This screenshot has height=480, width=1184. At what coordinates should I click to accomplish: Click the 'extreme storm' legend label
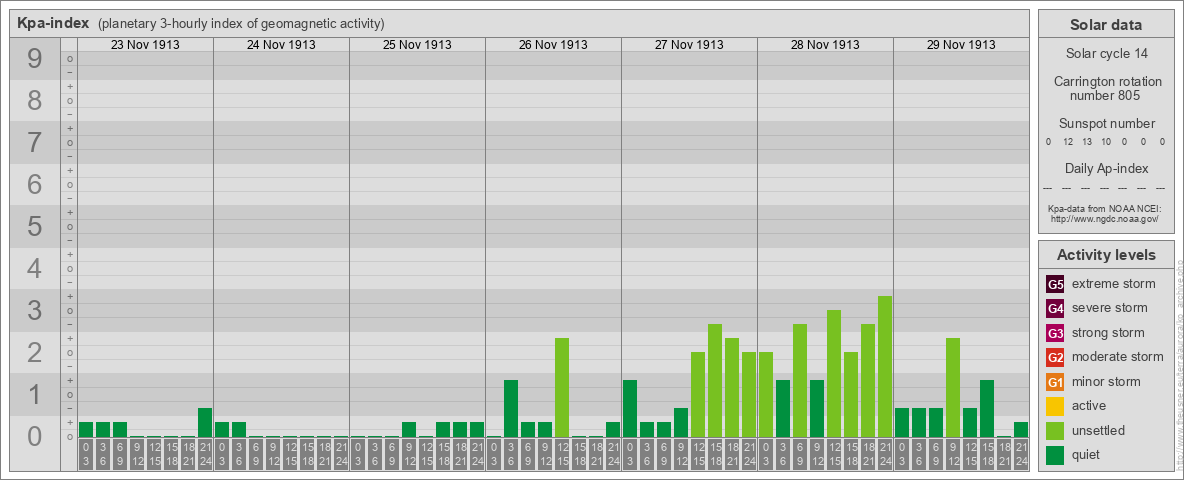[1114, 284]
